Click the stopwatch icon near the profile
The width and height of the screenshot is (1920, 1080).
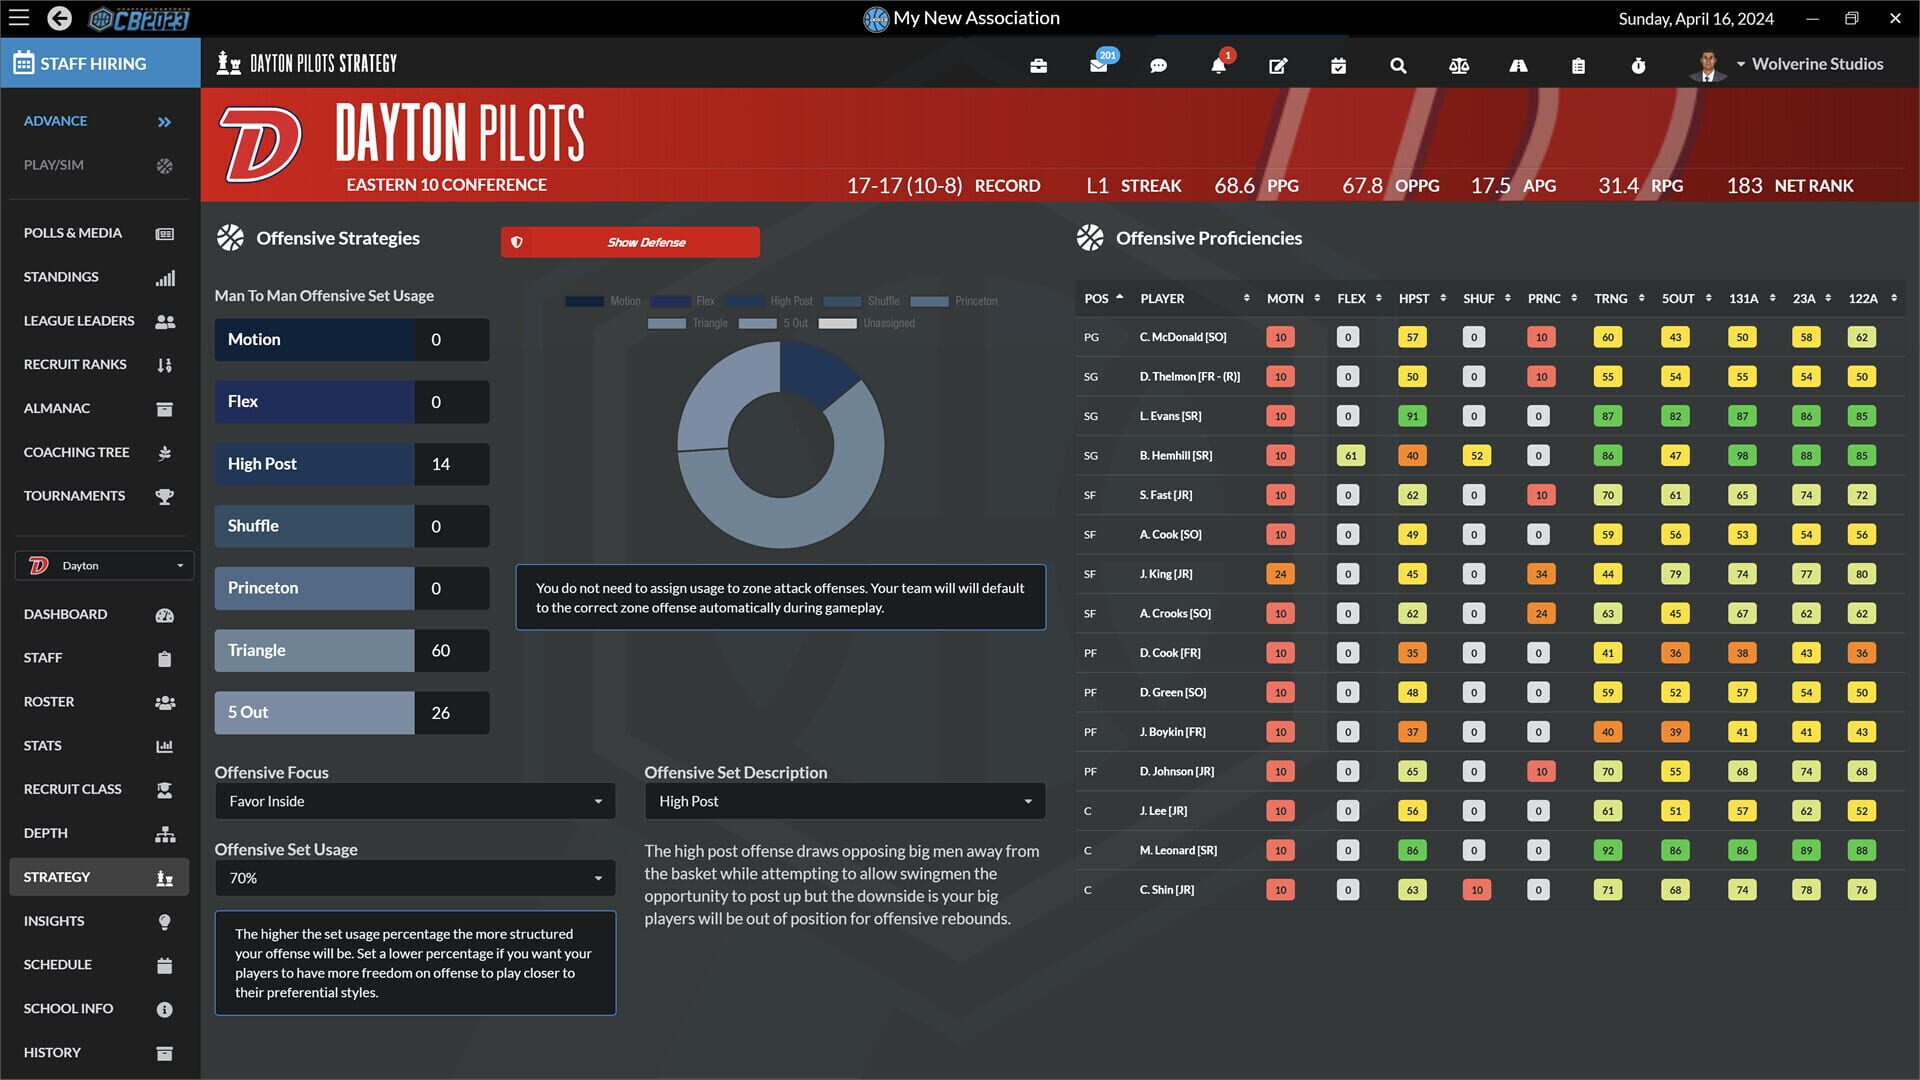[1639, 65]
